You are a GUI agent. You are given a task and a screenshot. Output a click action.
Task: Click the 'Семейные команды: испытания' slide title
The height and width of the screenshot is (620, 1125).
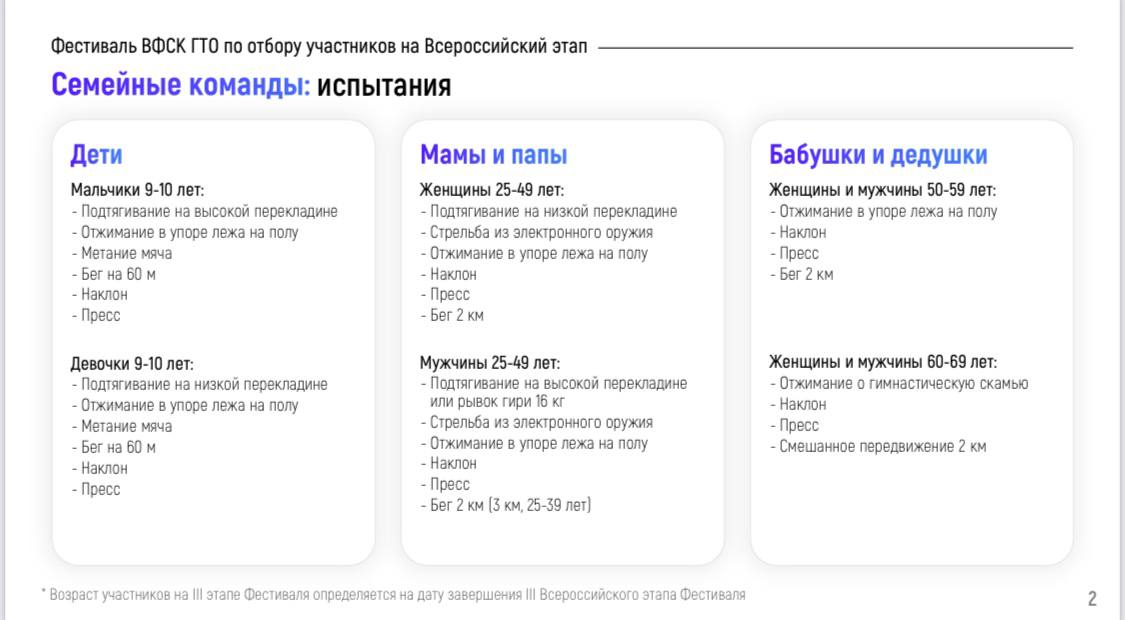(x=251, y=86)
